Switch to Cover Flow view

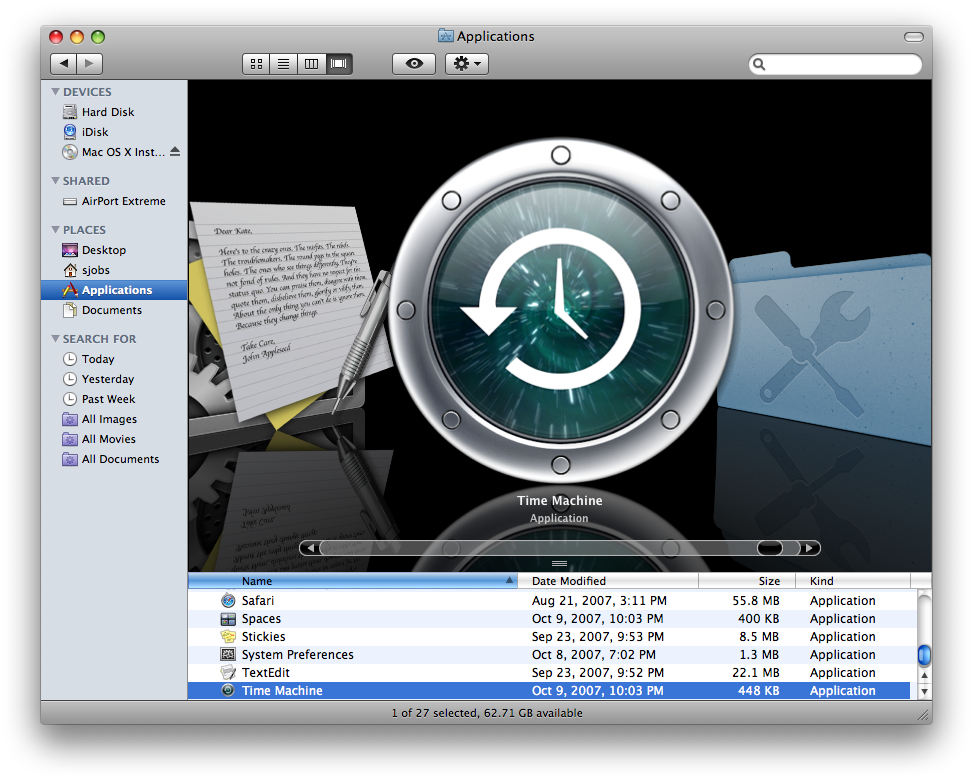click(339, 63)
